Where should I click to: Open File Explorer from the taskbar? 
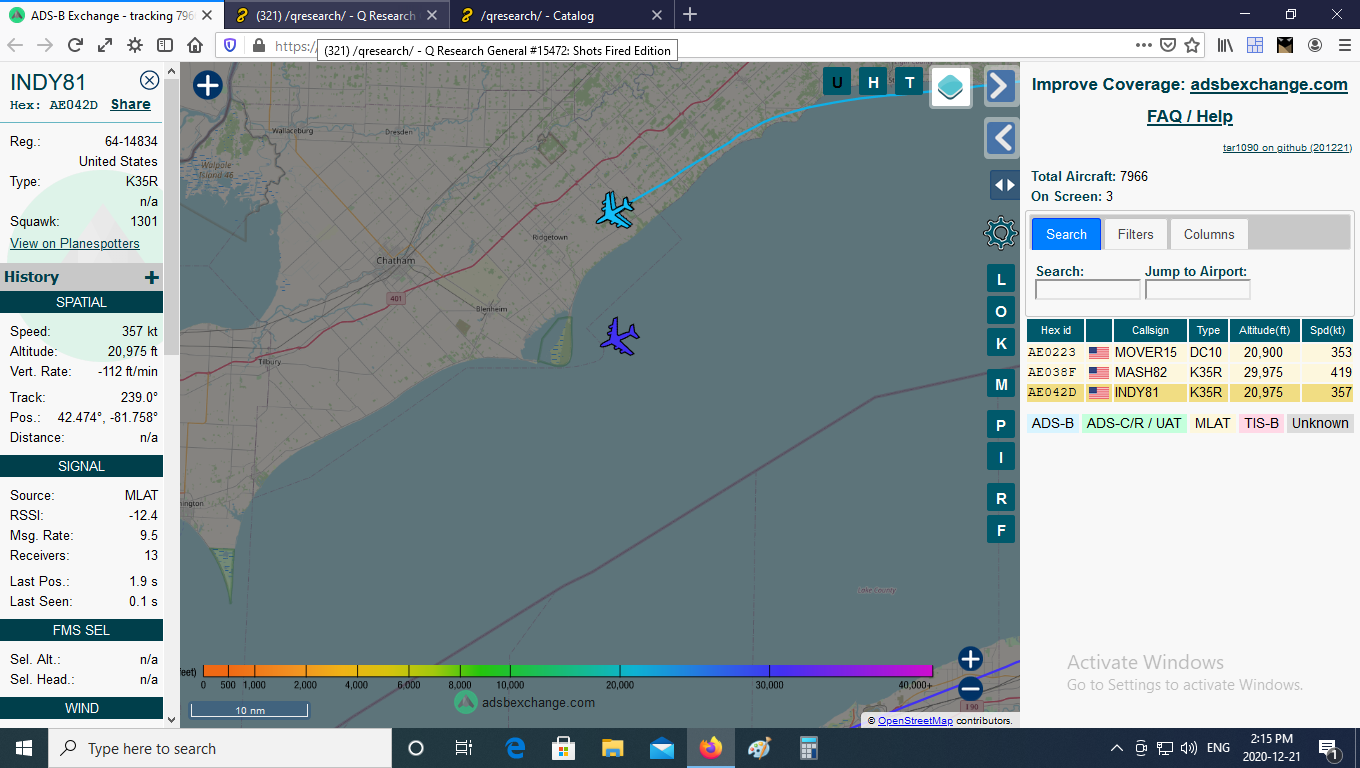(613, 748)
